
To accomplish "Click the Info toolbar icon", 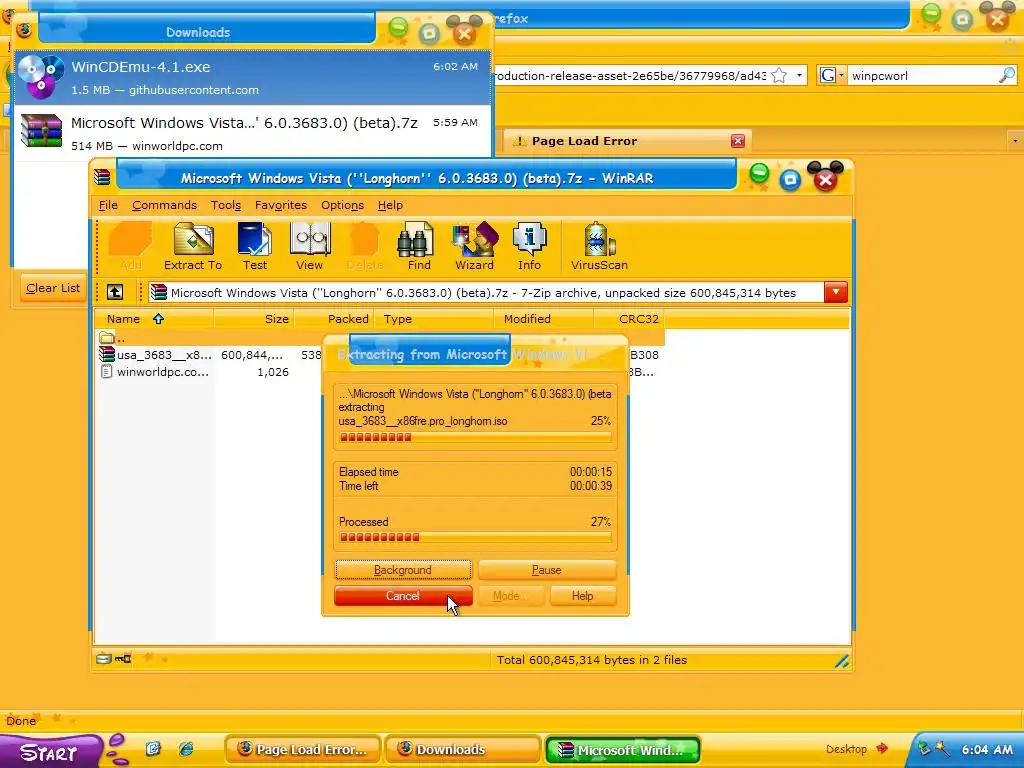I will pos(529,246).
